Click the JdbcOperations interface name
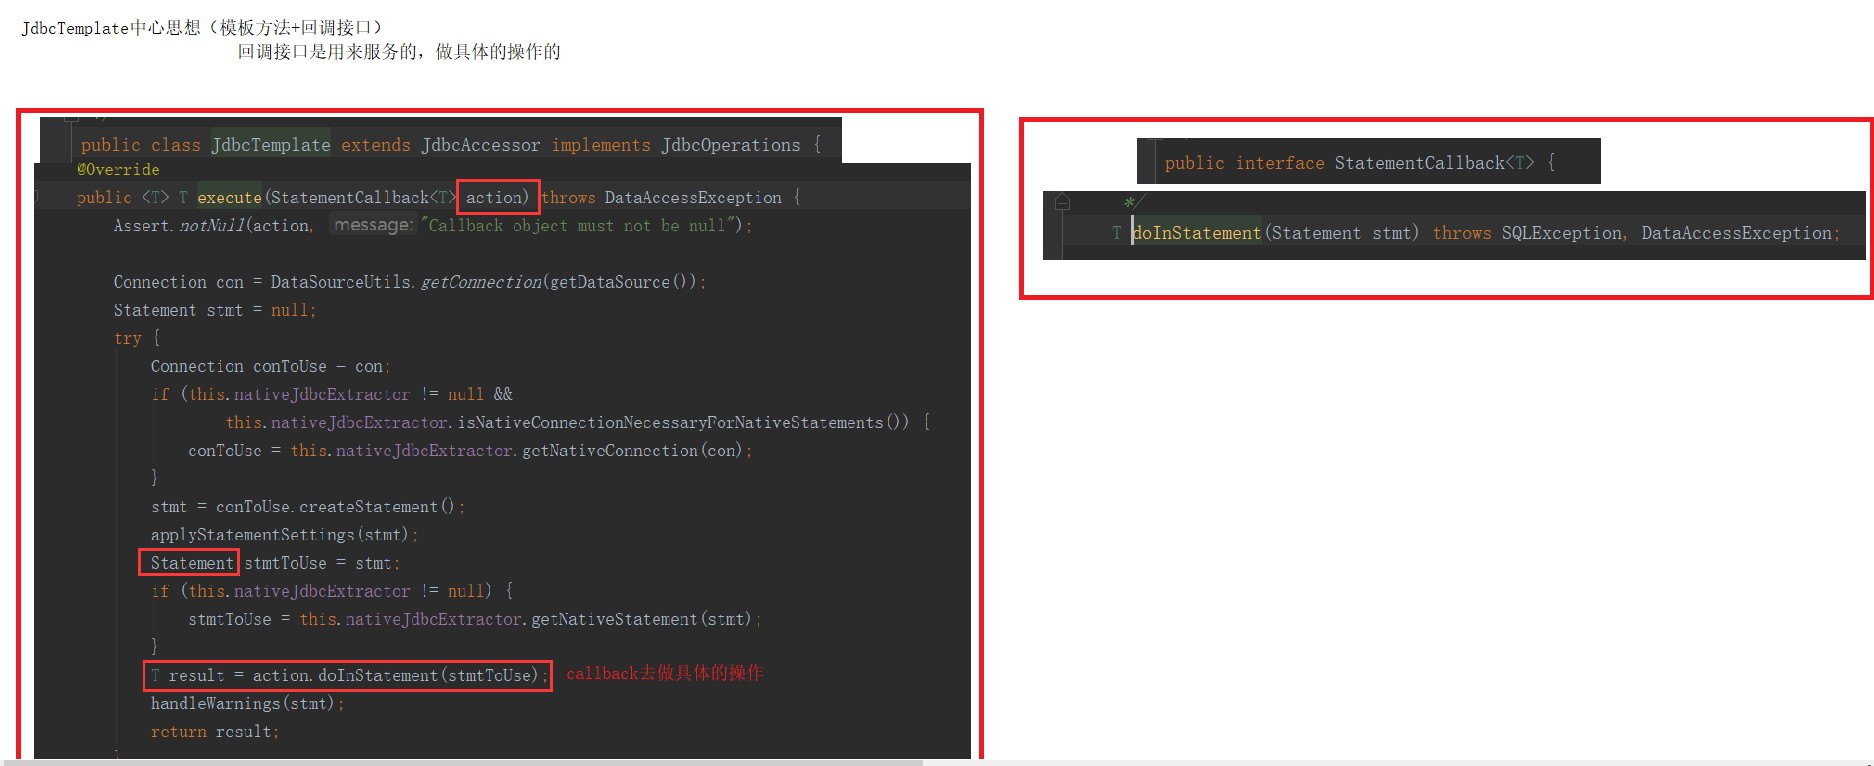Viewport: 1874px width, 766px height. point(731,145)
